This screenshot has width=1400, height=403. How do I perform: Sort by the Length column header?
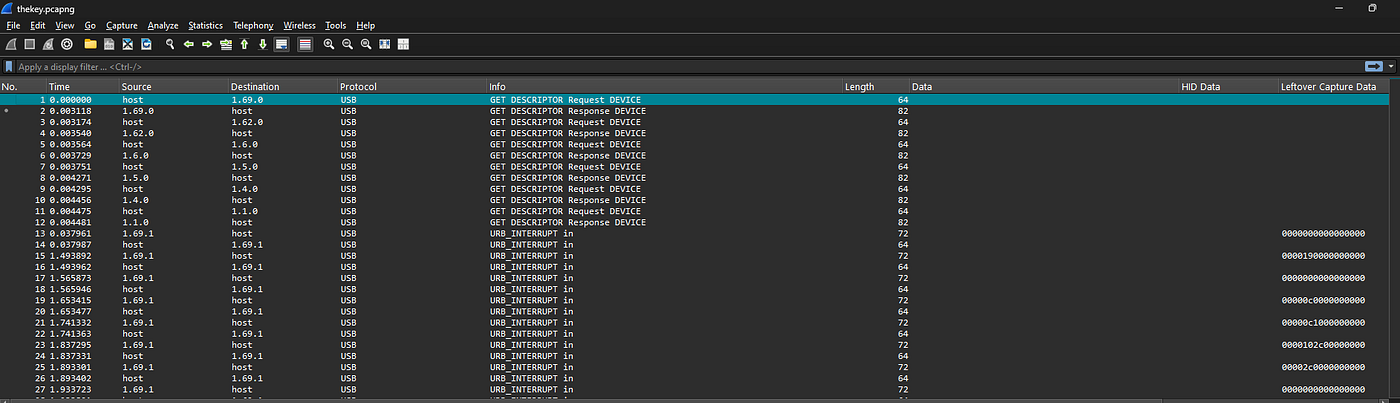(x=876, y=87)
